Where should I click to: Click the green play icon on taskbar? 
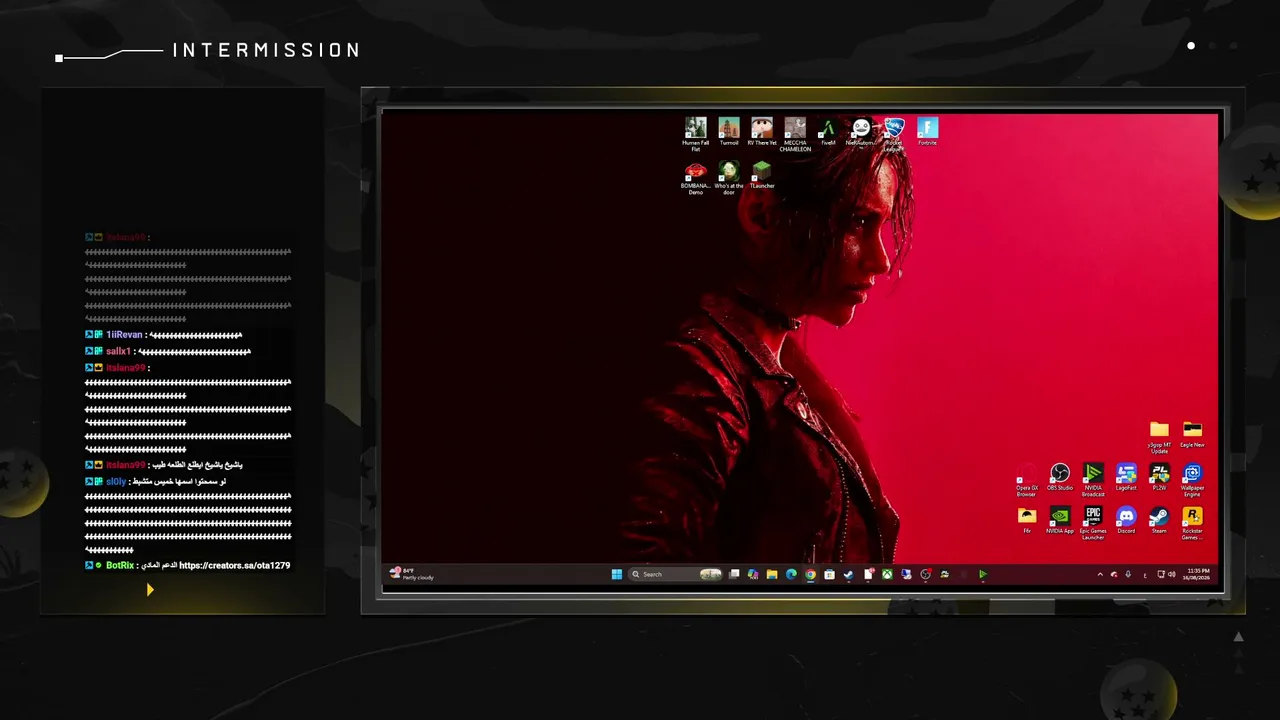point(983,574)
